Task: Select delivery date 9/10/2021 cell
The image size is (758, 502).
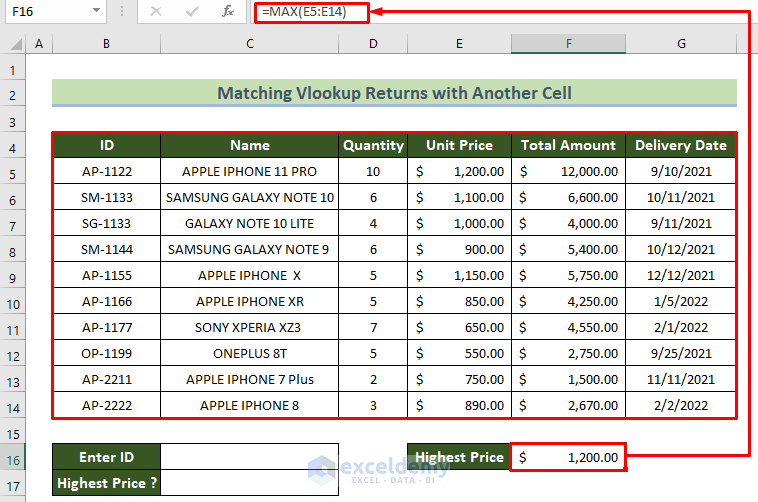Action: point(681,171)
